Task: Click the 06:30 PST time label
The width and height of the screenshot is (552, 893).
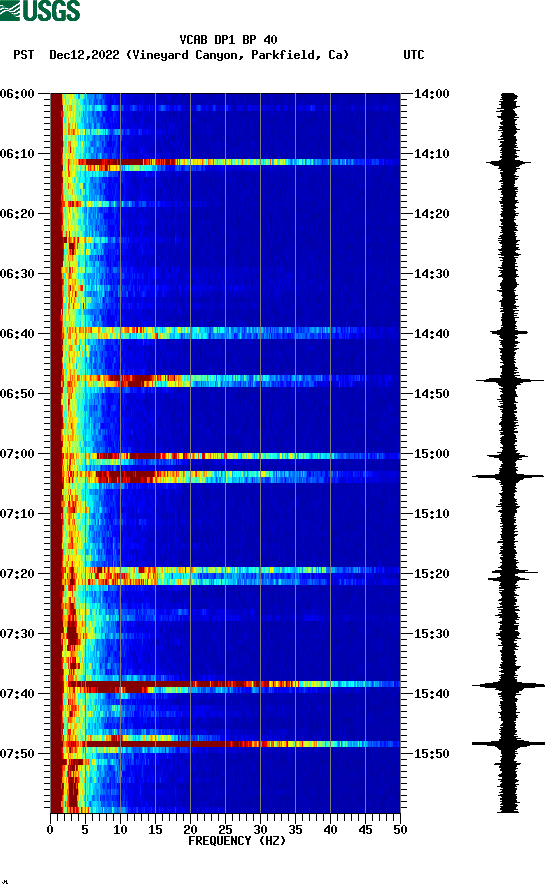Action: [17, 274]
